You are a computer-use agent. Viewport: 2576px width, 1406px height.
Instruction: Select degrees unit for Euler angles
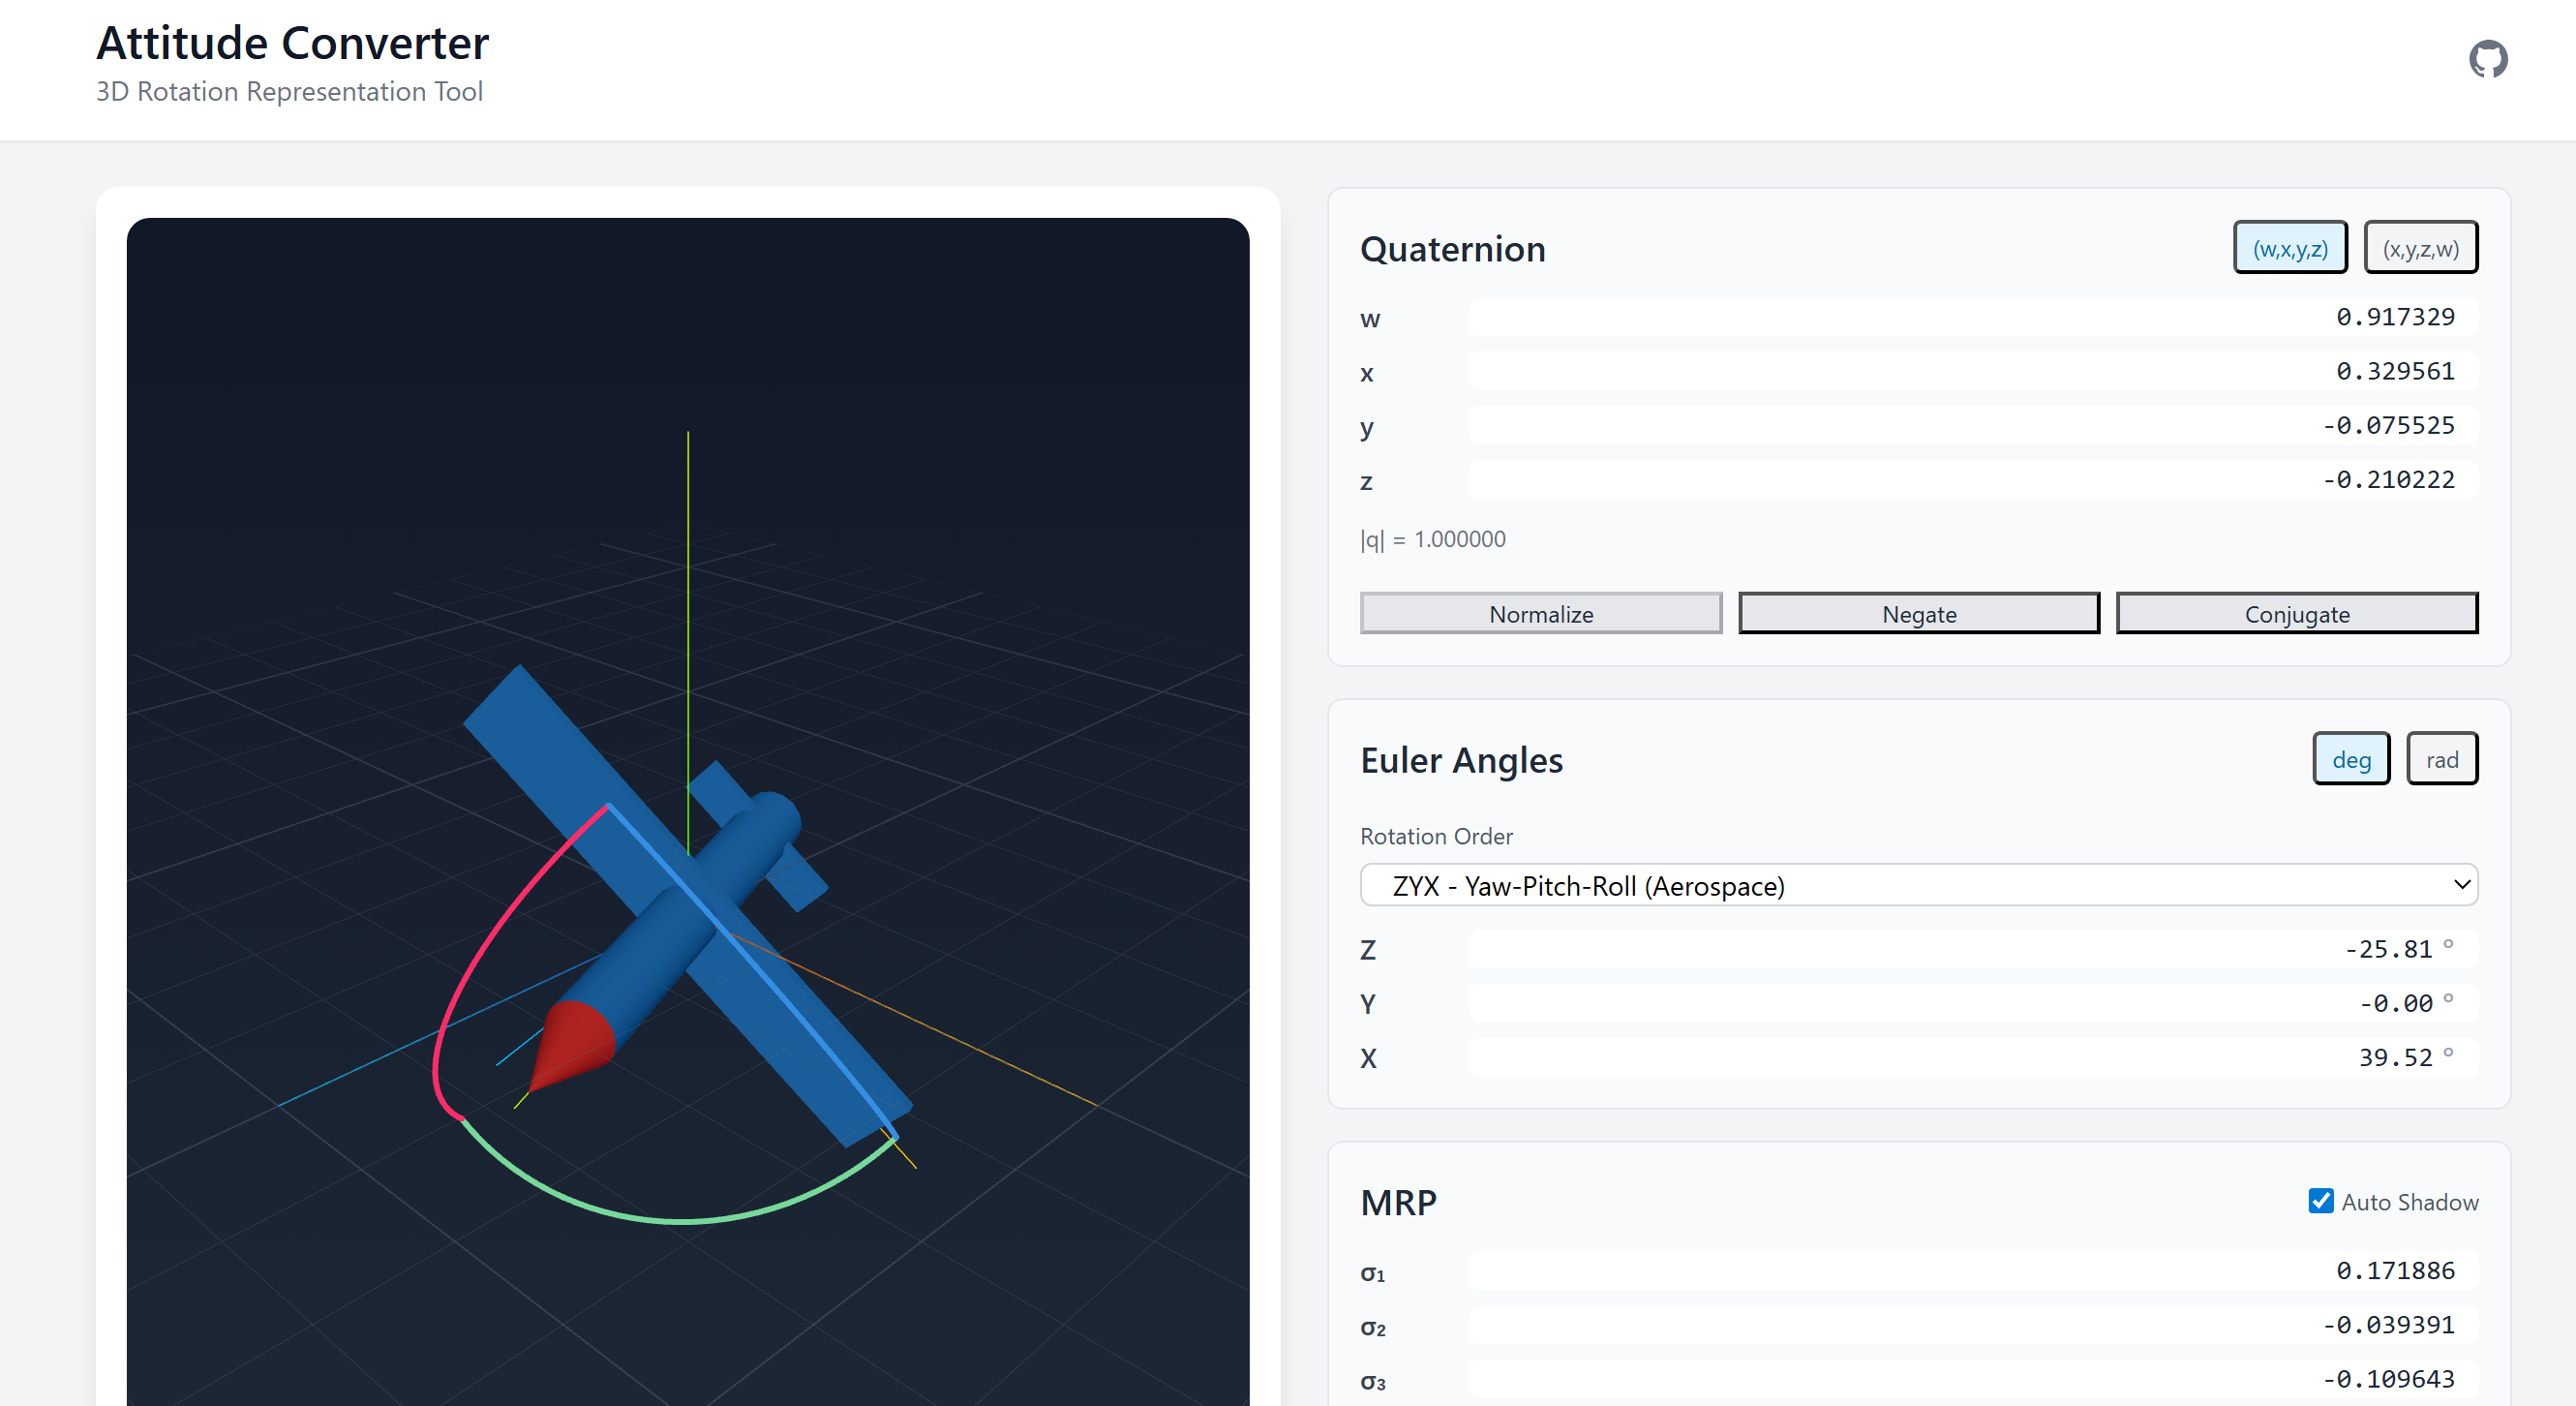pyautogui.click(x=2350, y=759)
